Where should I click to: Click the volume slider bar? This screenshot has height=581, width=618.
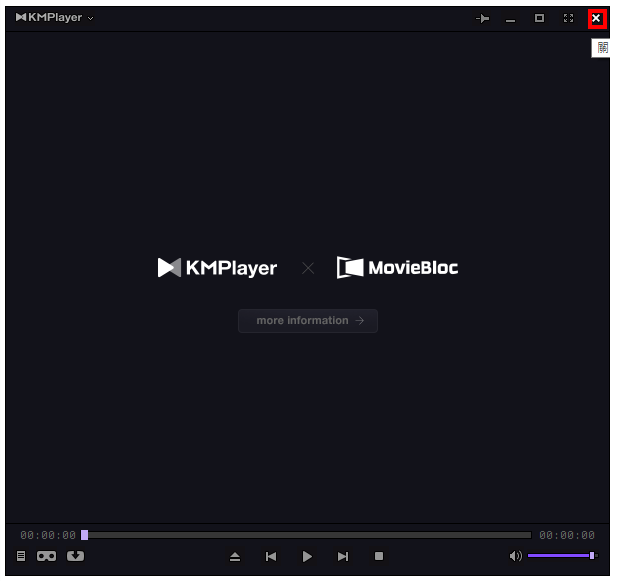coord(563,556)
